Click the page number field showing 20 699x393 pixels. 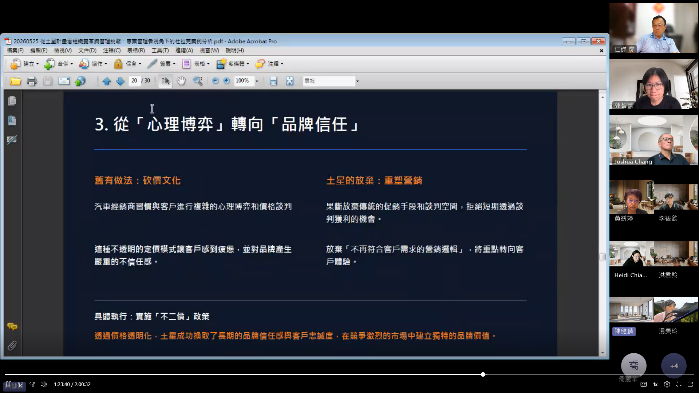[x=134, y=81]
